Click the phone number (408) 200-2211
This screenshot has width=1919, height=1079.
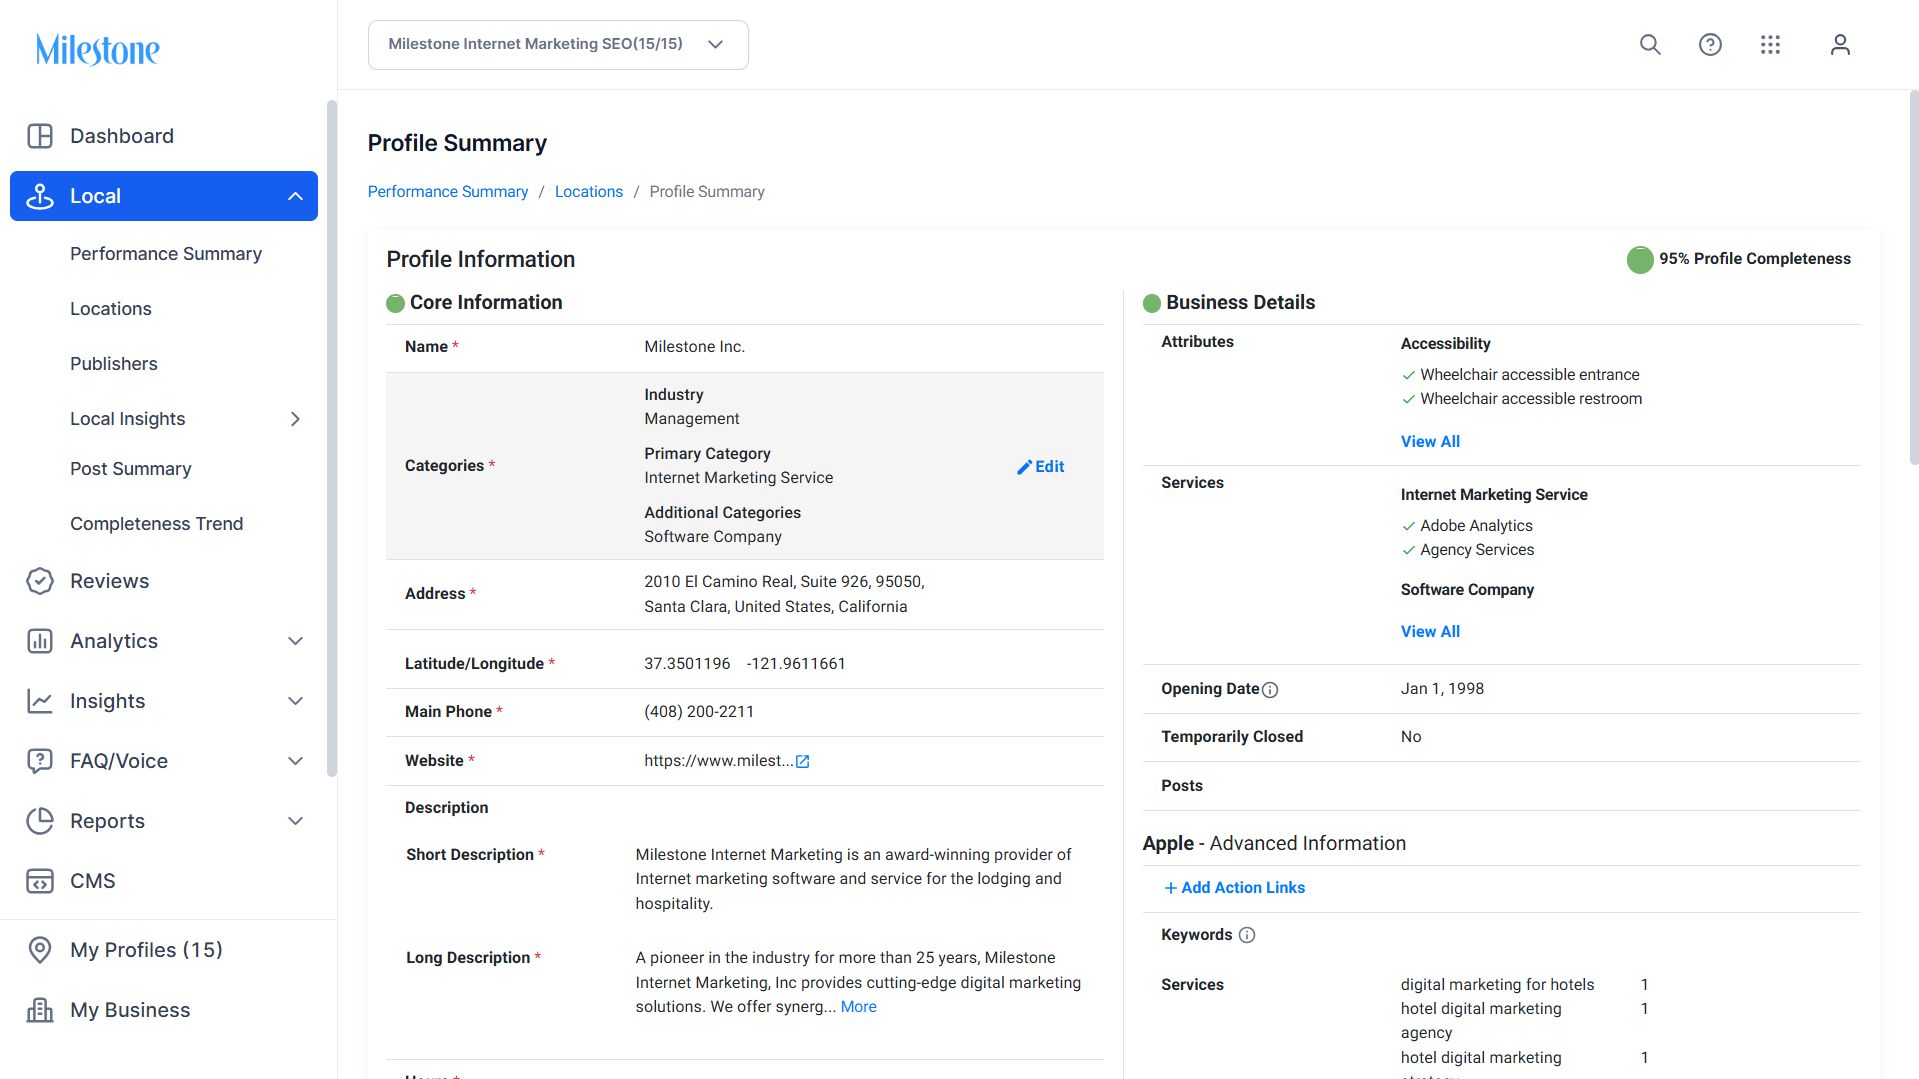[699, 712]
